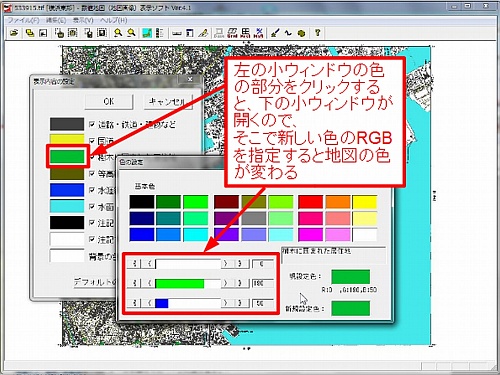Screen dimensions: 500x375
Task: Pick gray from the basic colors grid
Action: point(254,218)
